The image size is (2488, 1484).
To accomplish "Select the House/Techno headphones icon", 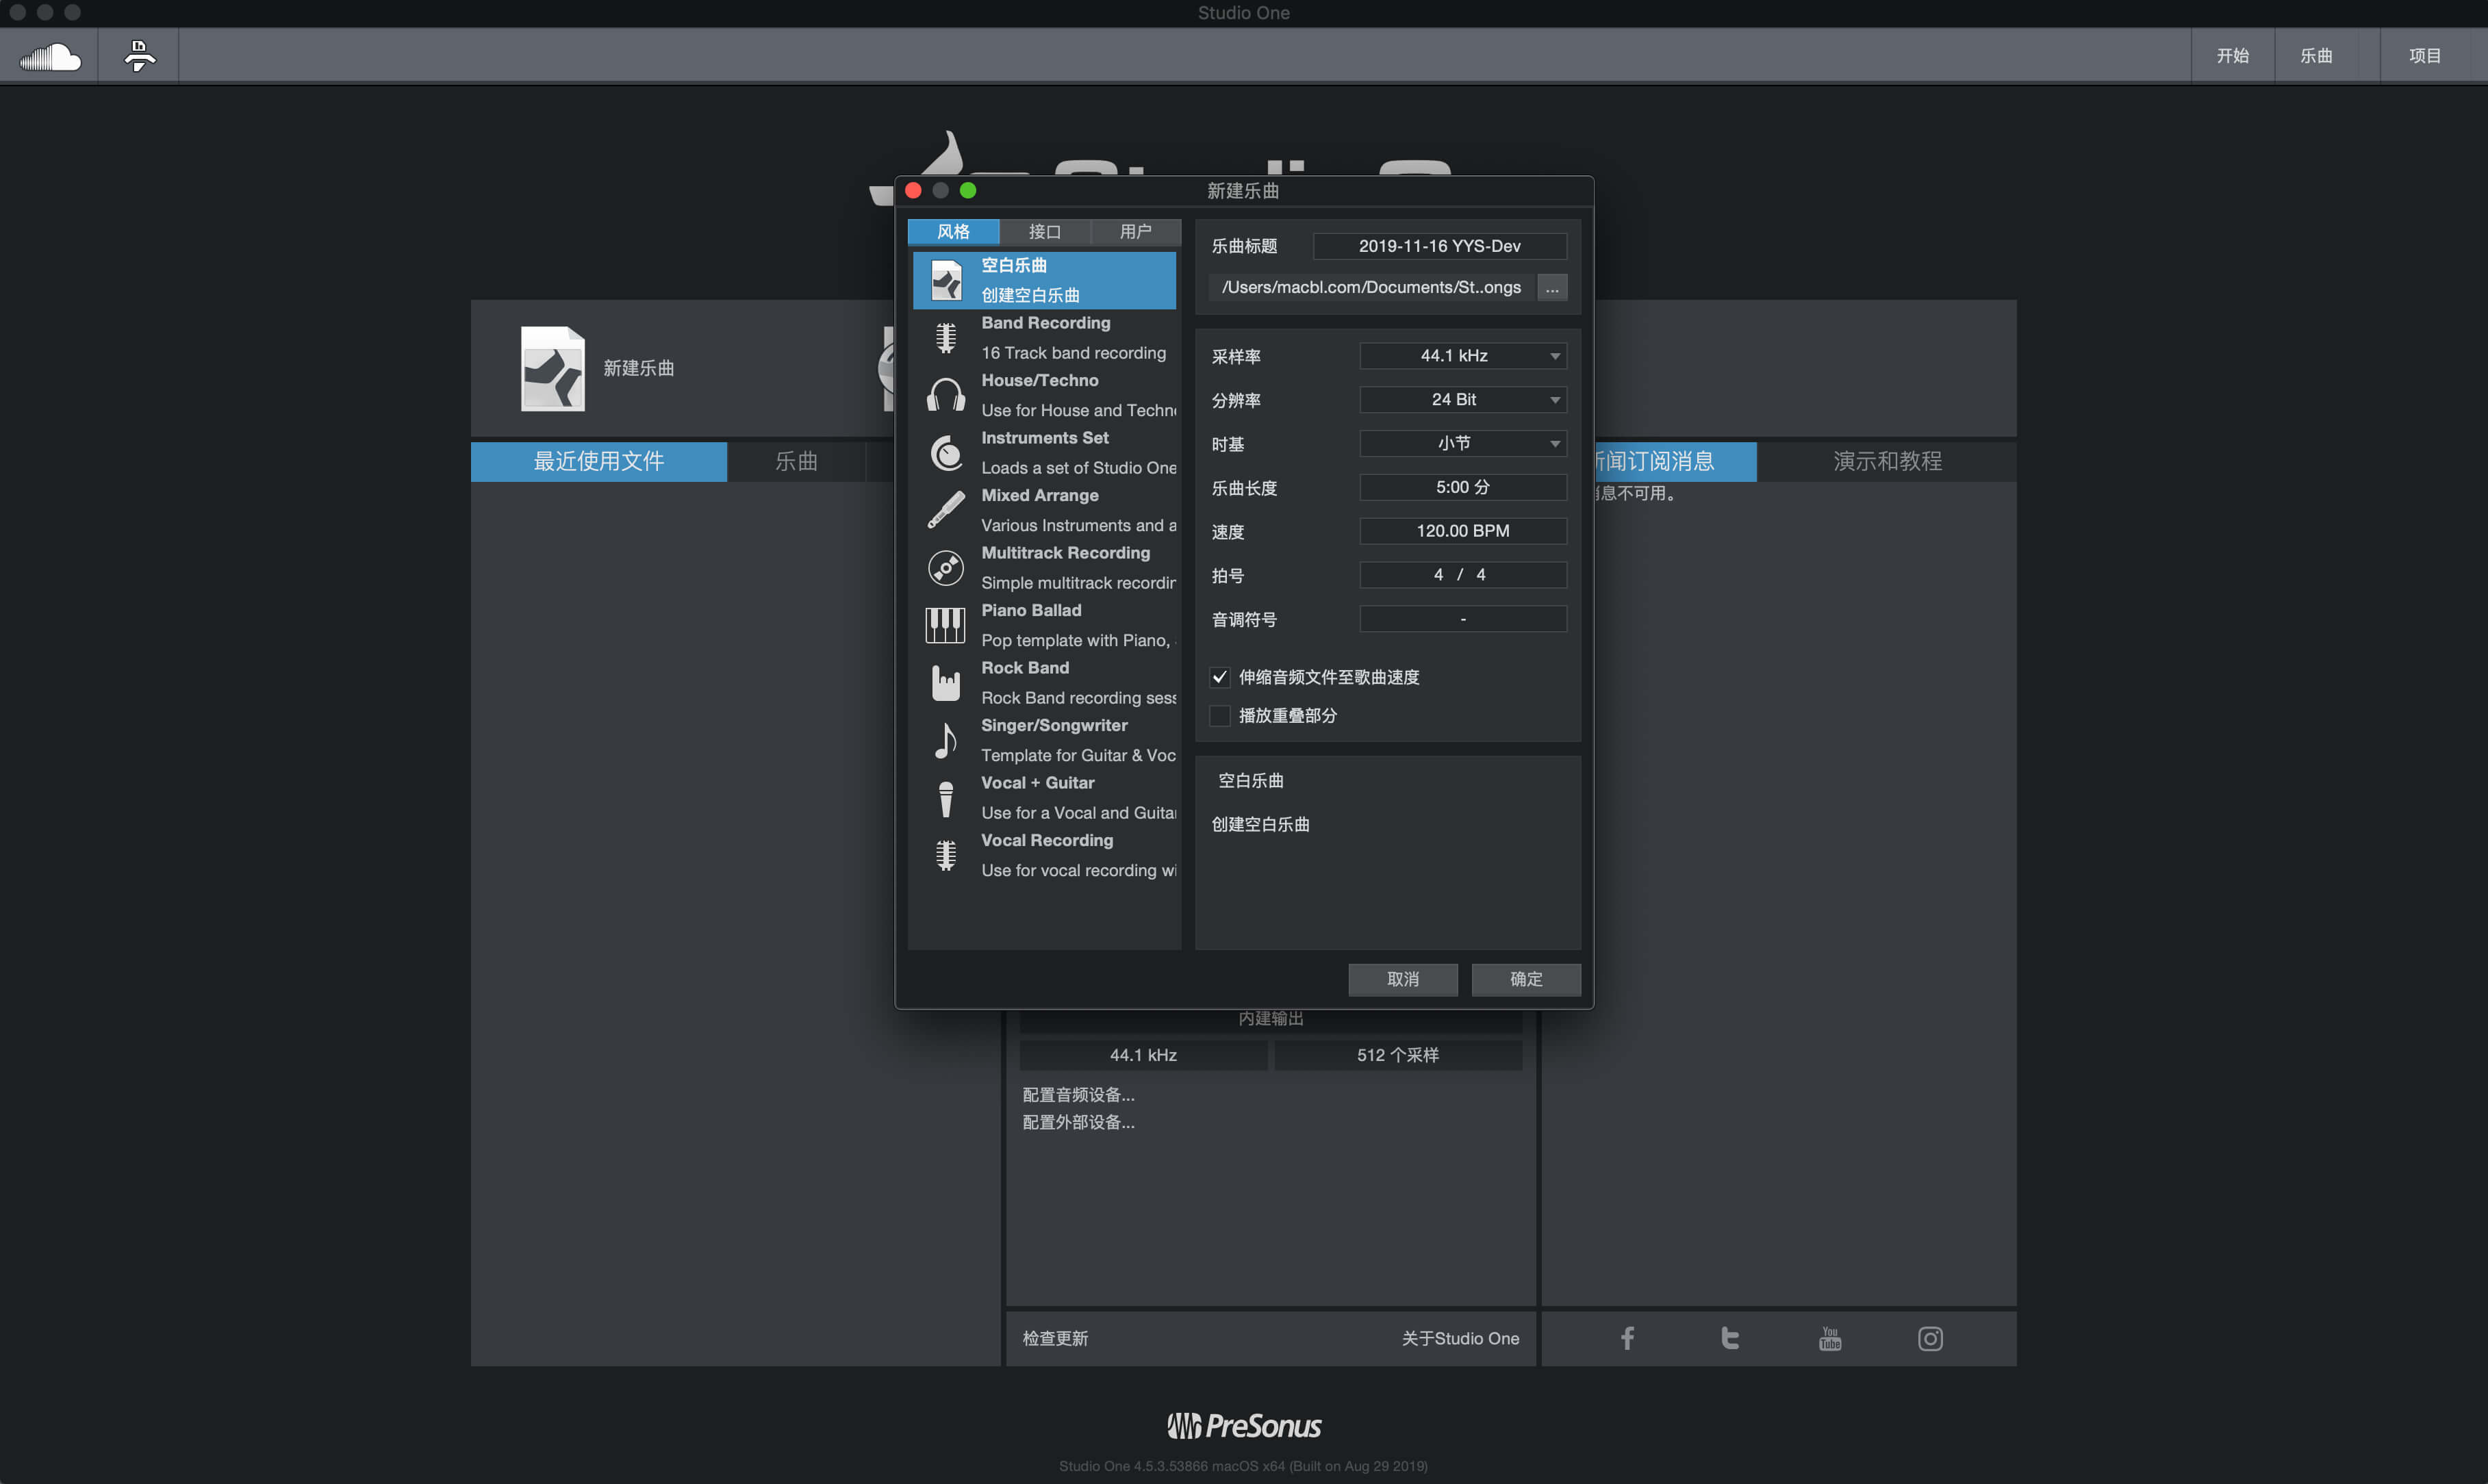I will point(945,395).
